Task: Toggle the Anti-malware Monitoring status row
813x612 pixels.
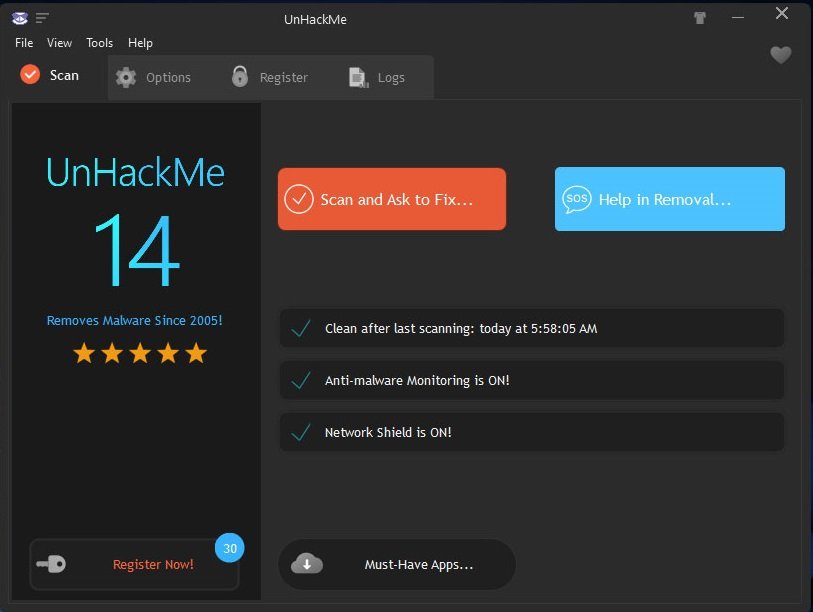Action: tap(531, 381)
